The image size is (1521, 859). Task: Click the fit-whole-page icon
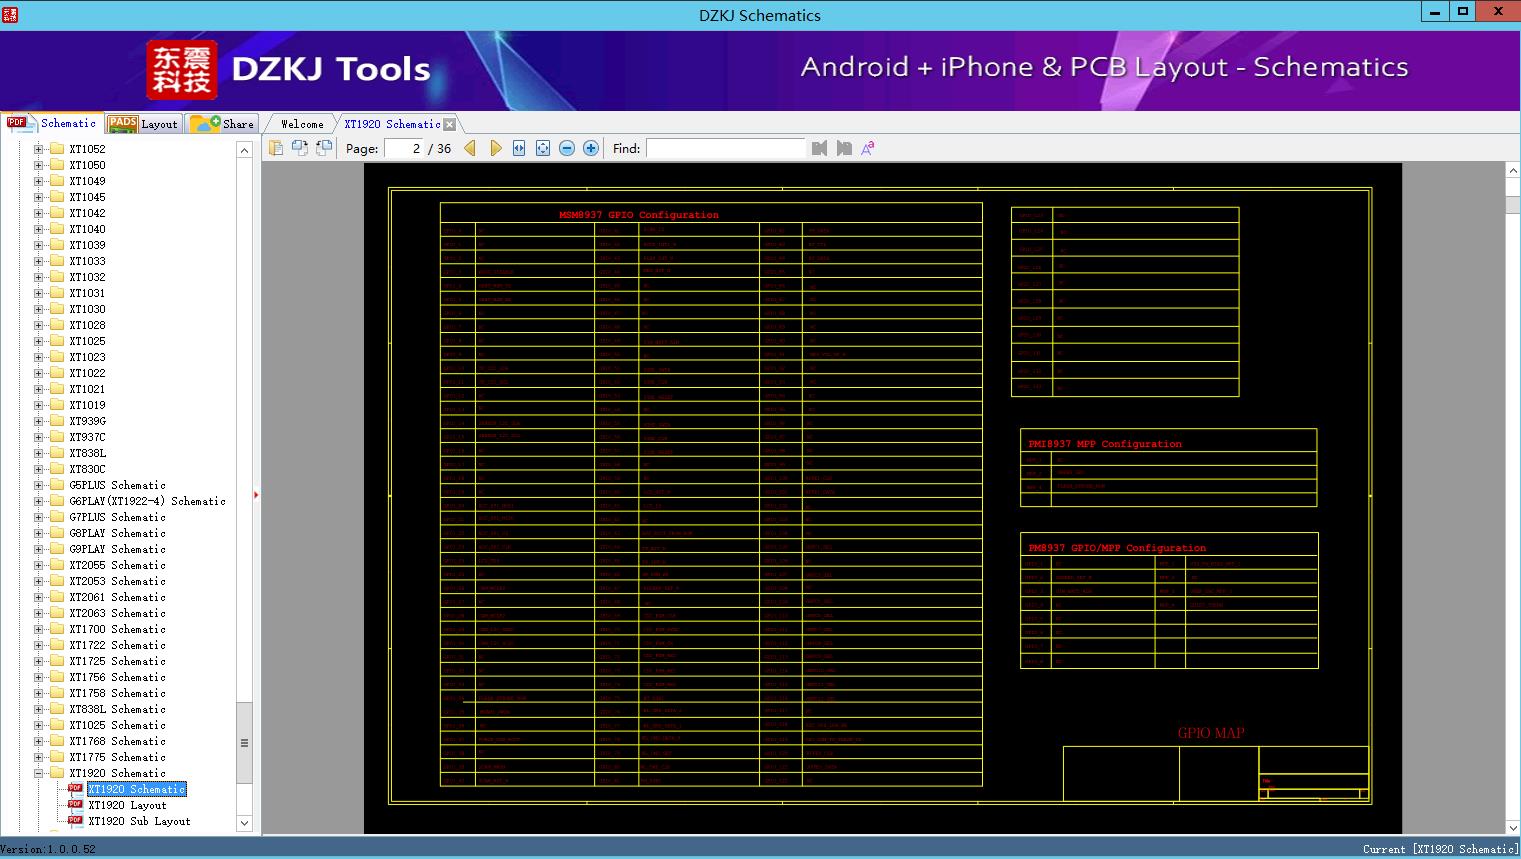(x=543, y=148)
